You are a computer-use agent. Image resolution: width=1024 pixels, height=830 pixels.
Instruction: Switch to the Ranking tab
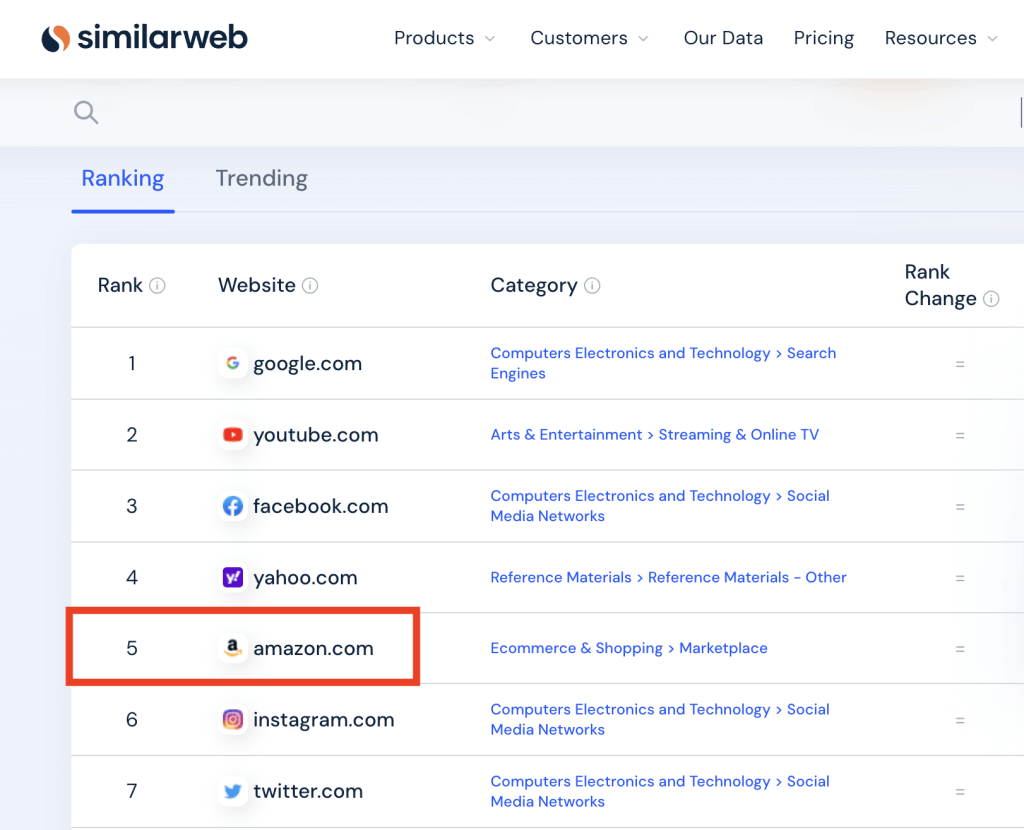pos(123,178)
